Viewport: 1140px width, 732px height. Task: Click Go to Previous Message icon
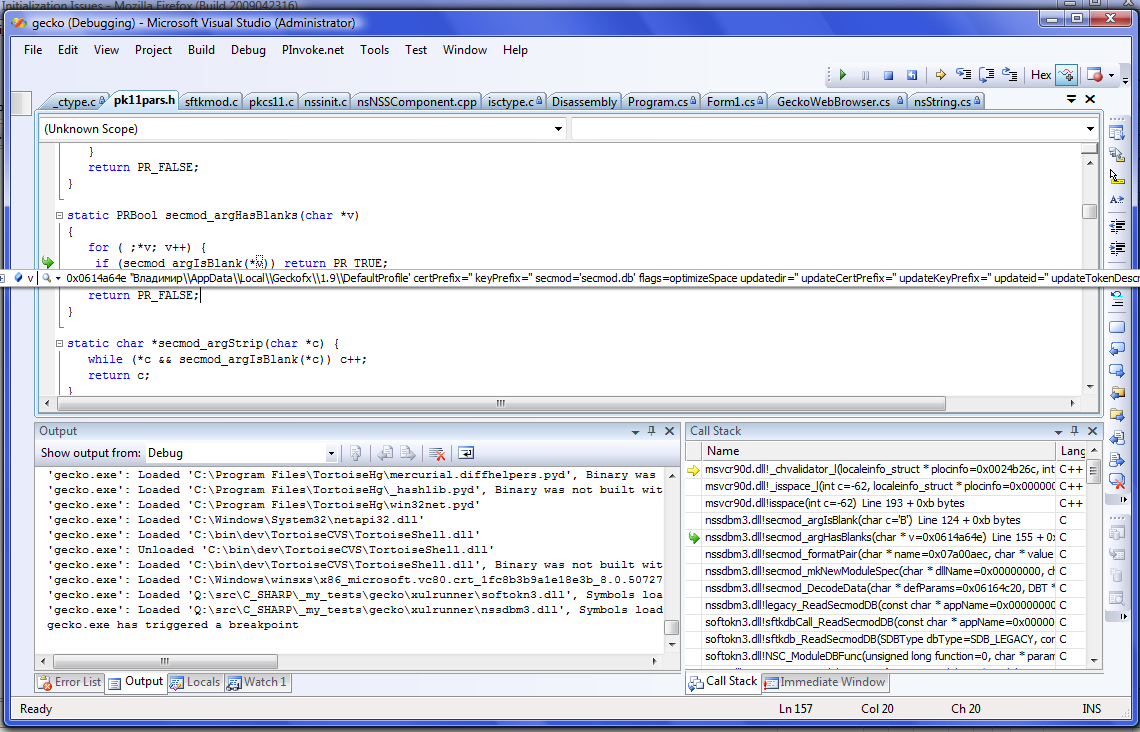click(x=385, y=454)
